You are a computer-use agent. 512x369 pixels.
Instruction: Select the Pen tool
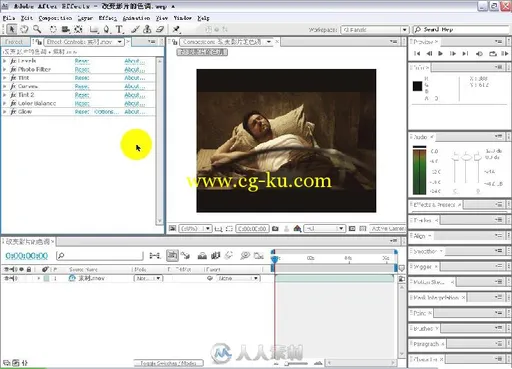106,29
